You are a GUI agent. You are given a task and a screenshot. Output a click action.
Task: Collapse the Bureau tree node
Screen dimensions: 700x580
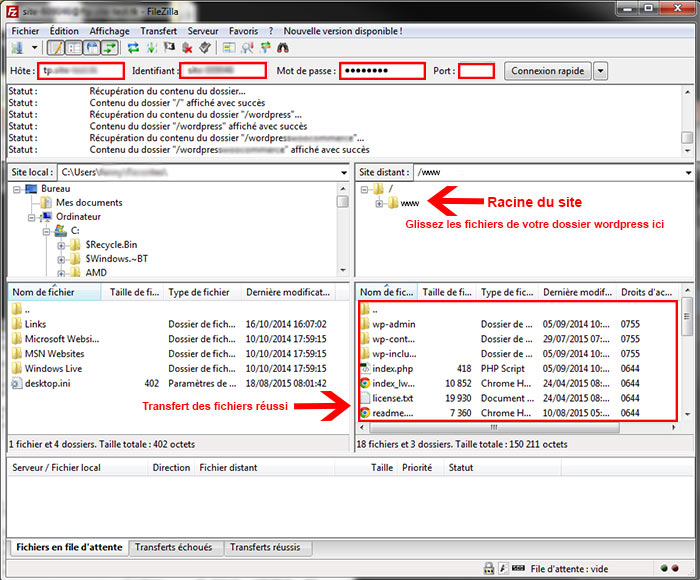(x=17, y=189)
